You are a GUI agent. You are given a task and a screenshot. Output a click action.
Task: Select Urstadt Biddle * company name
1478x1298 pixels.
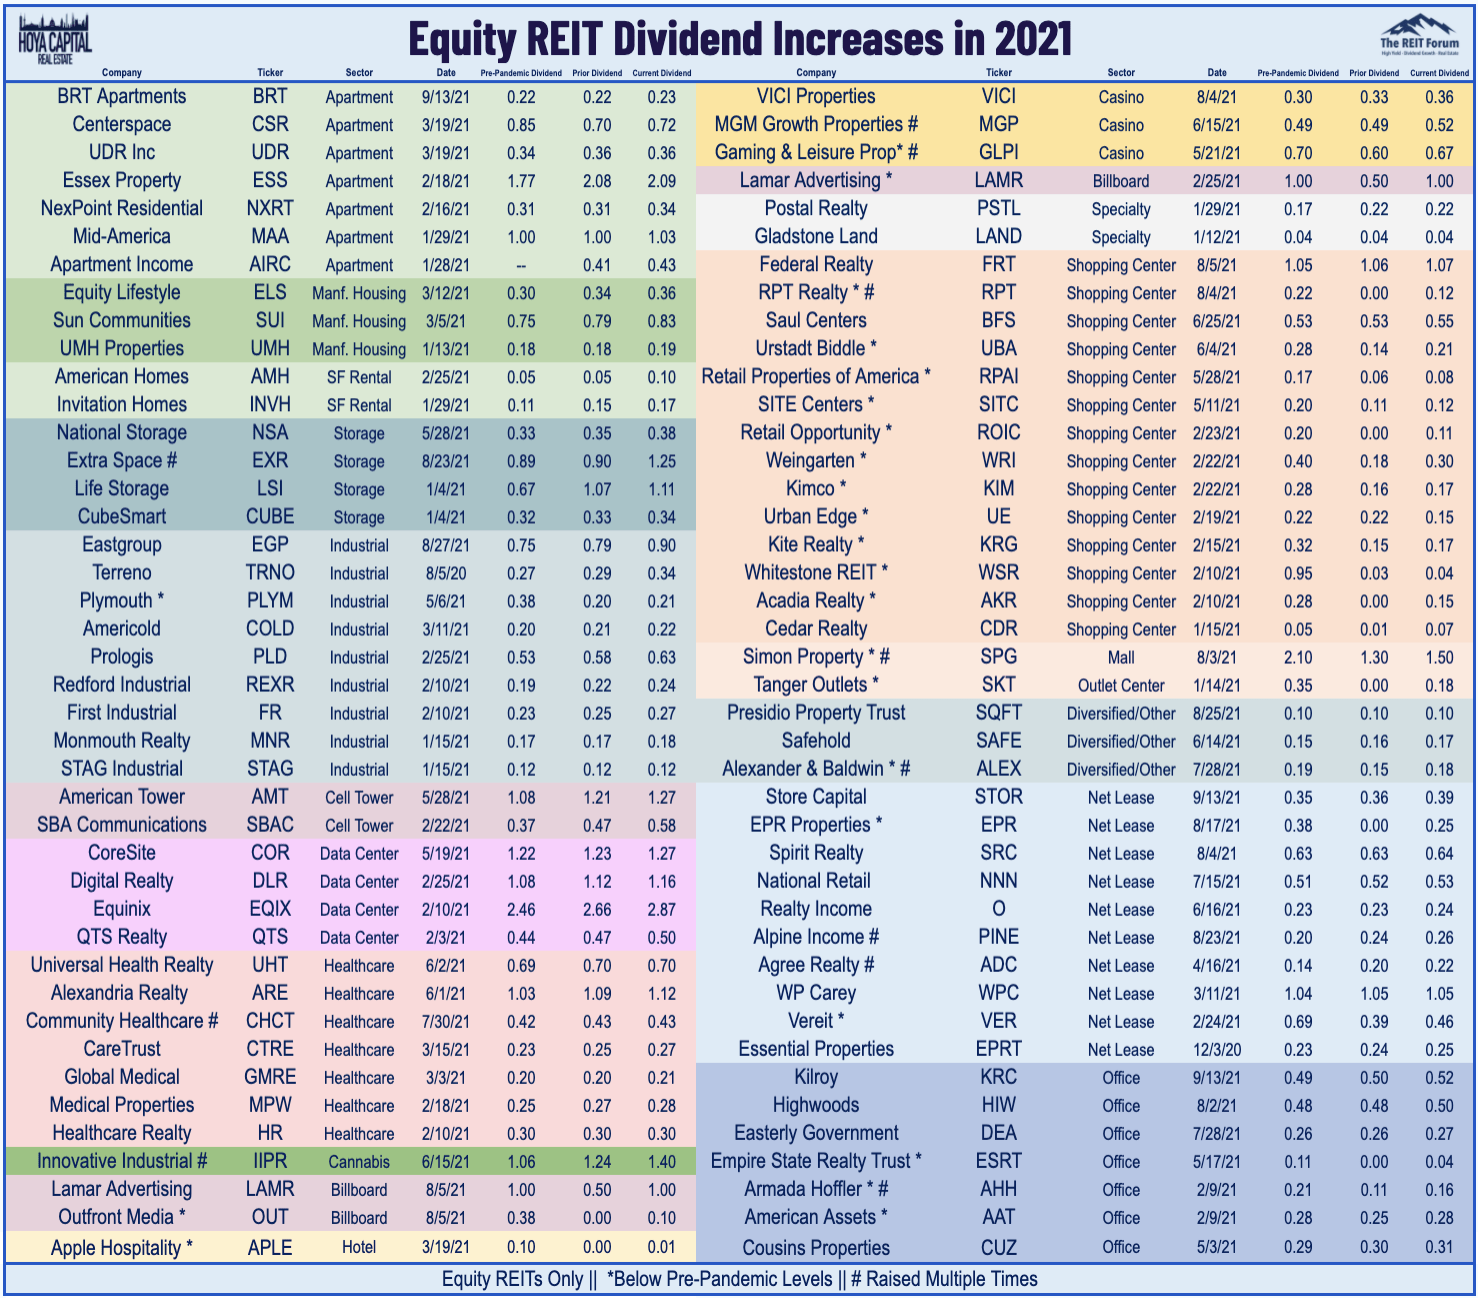click(816, 348)
